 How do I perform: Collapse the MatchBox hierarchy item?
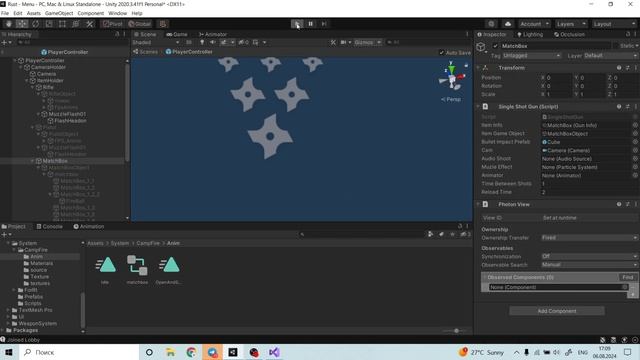pos(32,161)
